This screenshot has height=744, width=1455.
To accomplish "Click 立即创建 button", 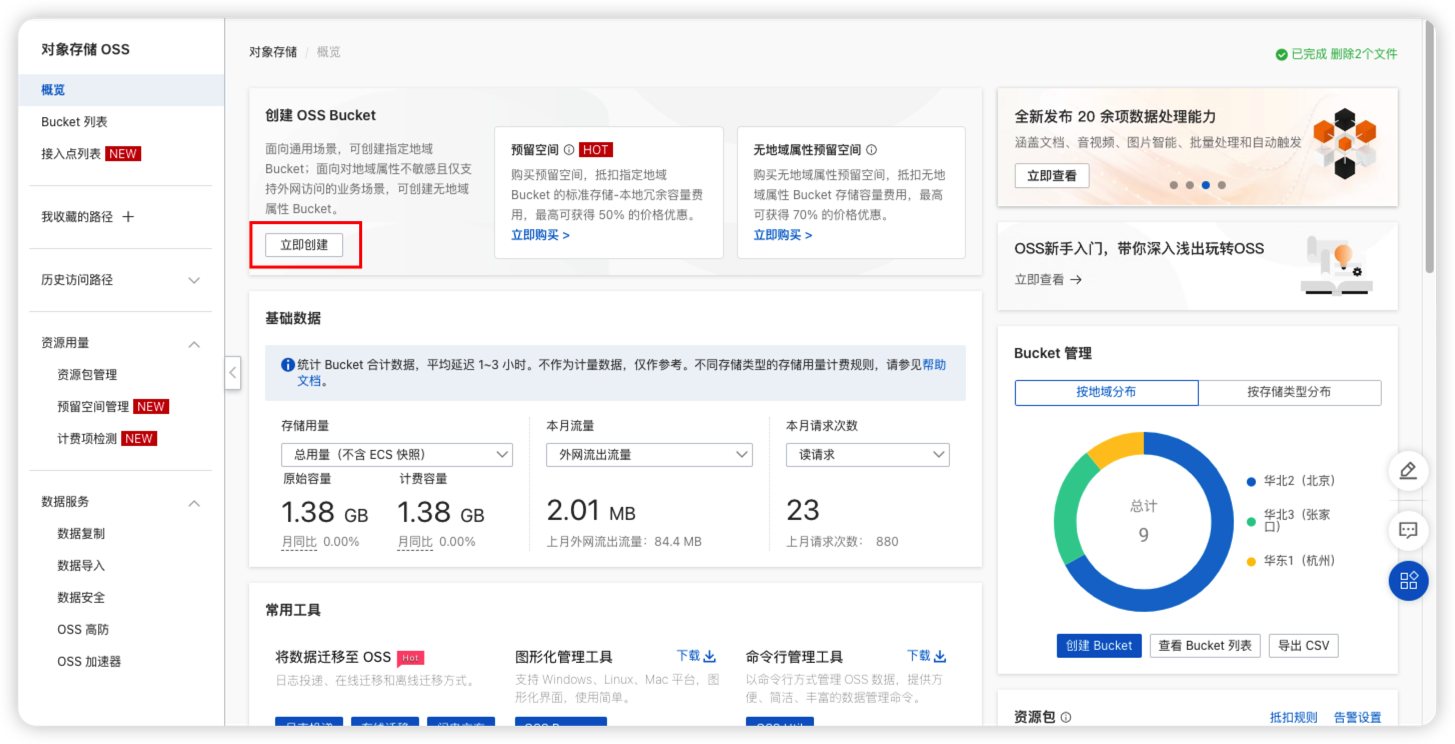I will pyautogui.click(x=304, y=245).
